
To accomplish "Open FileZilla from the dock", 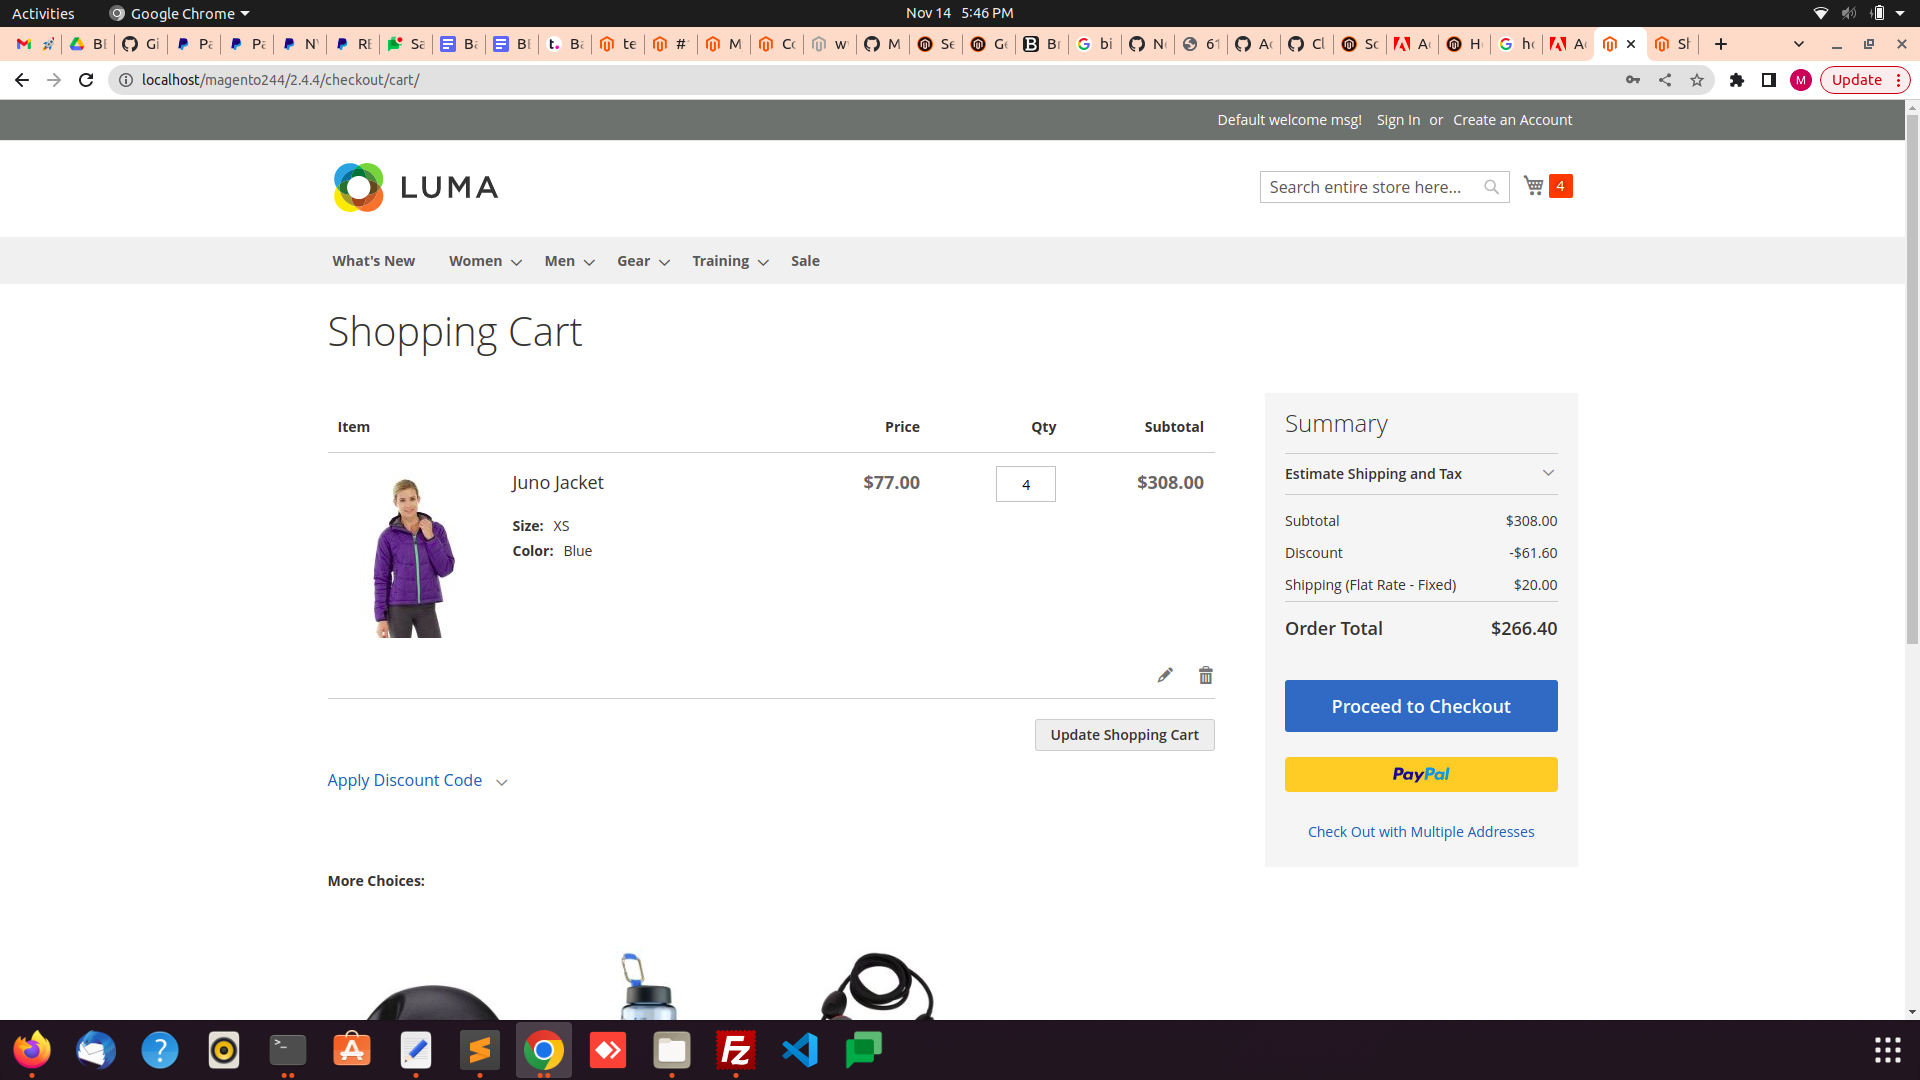I will [735, 1050].
